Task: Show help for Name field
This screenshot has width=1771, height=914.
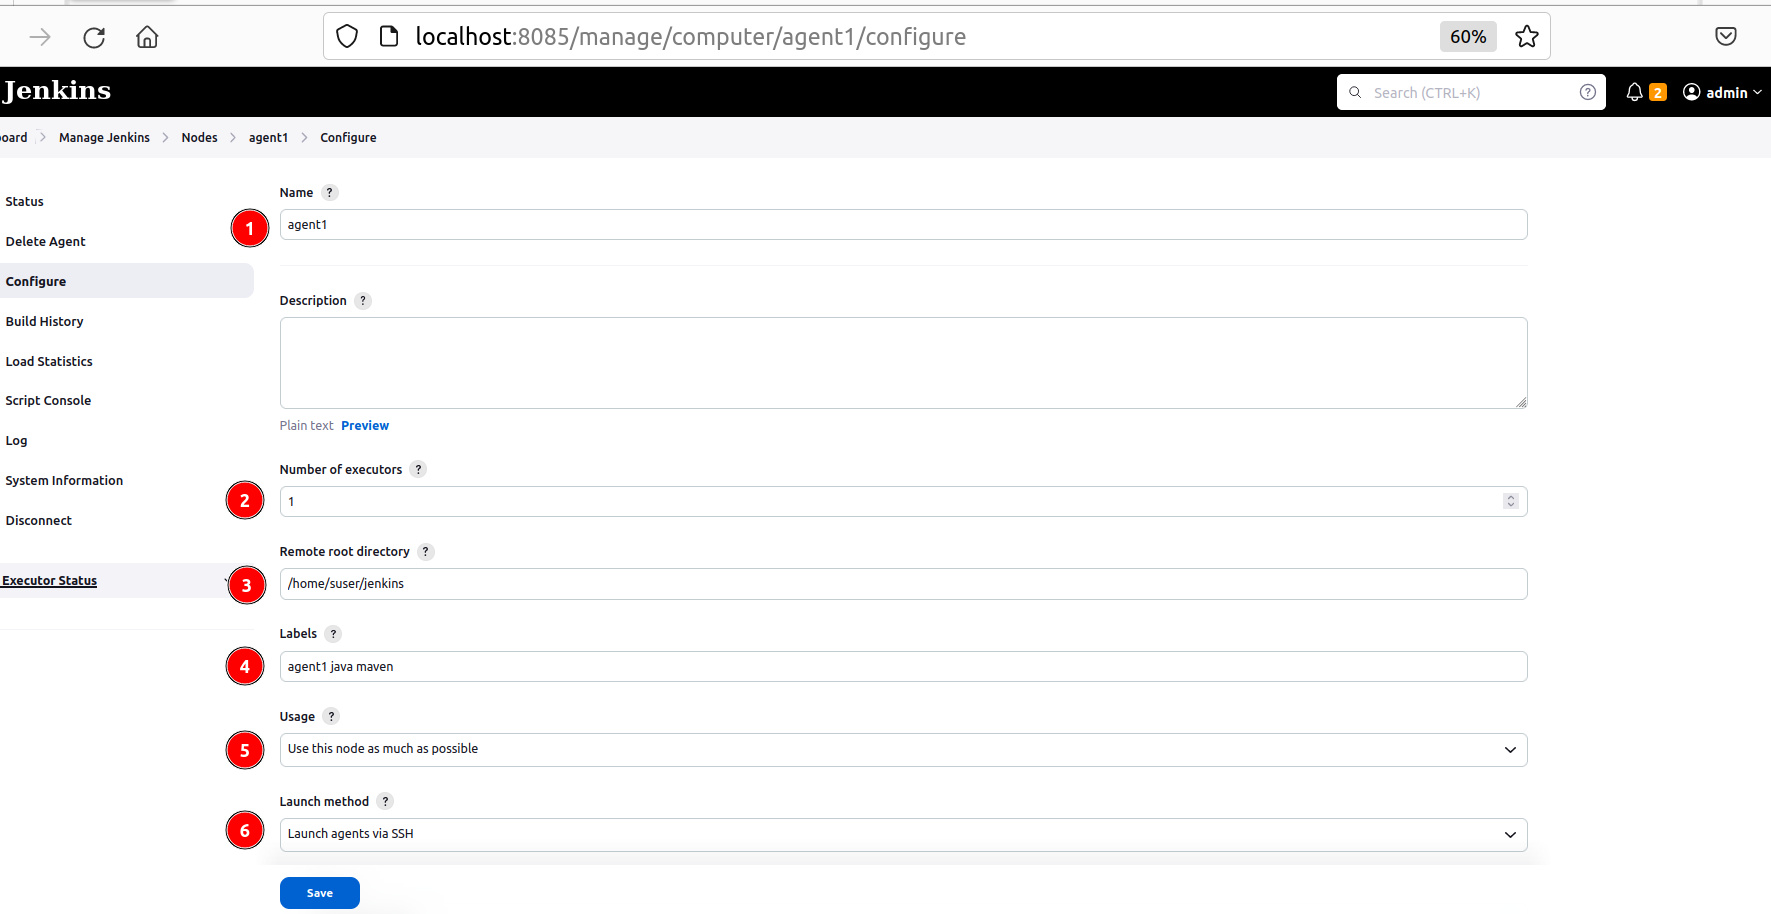Action: 329,193
